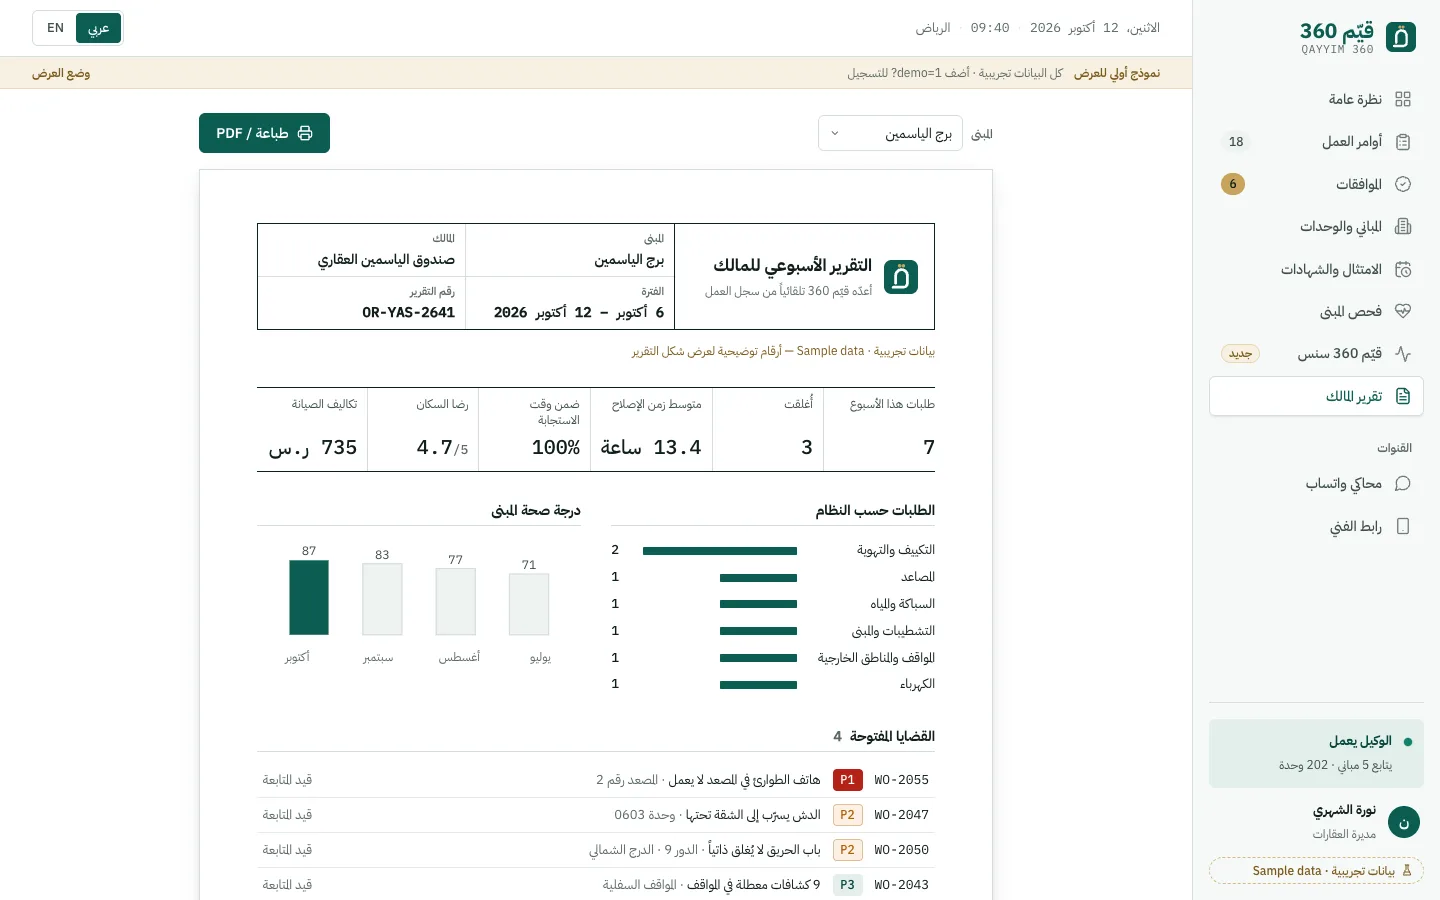The image size is (1440, 900).
Task: Open الامتثال والشهادات section
Action: tap(1316, 269)
